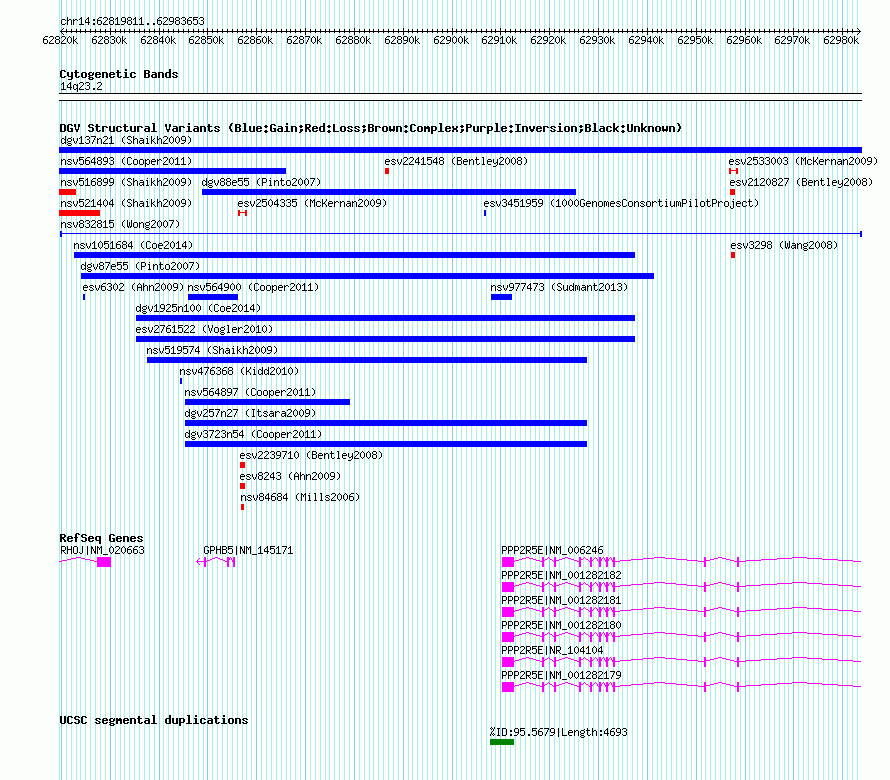Click nsv476368 (Kidd2010) variant label

click(x=239, y=371)
